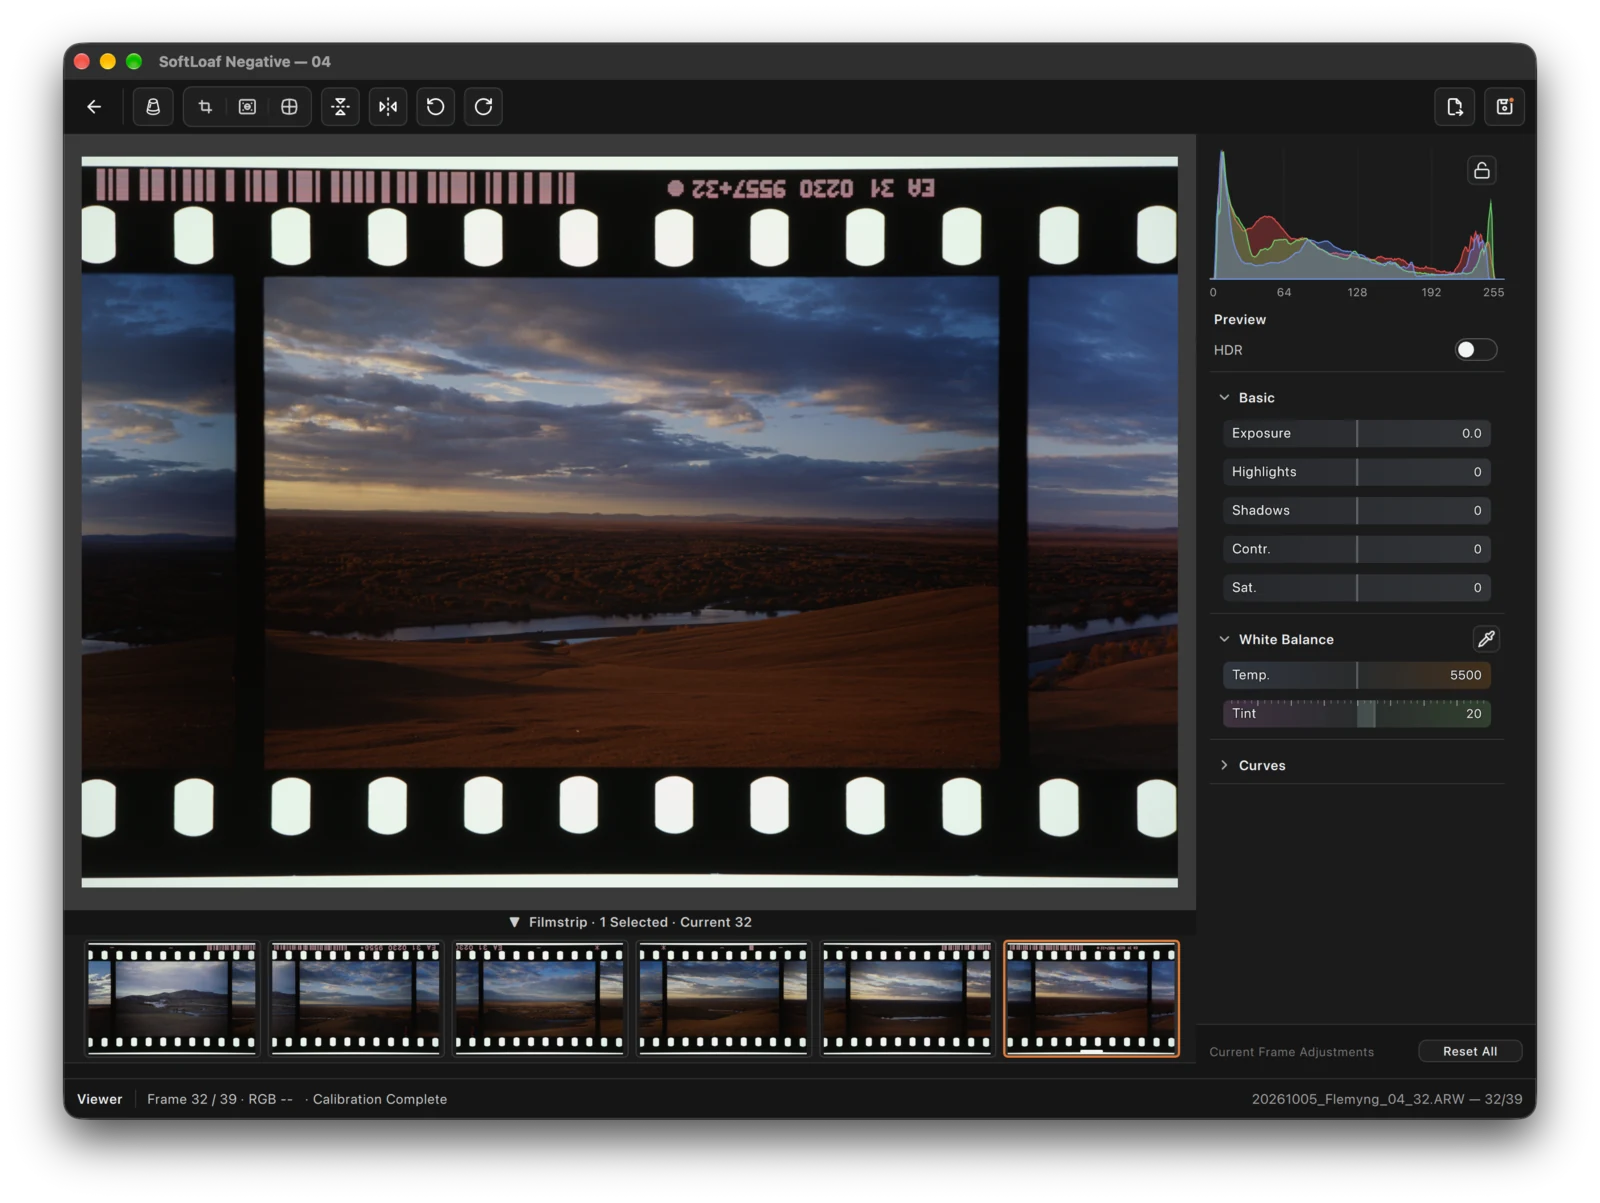This screenshot has height=1203, width=1600.
Task: Flip the image vertically
Action: click(x=340, y=107)
